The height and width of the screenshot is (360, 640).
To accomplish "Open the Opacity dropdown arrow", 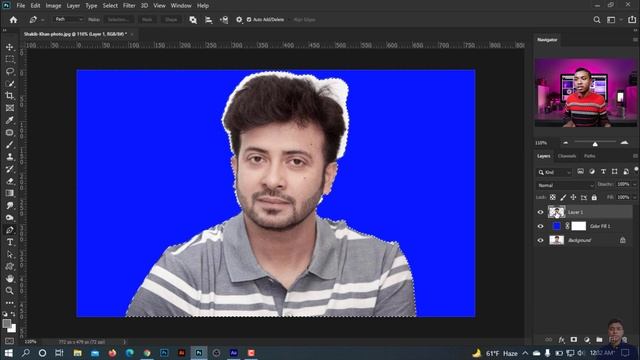I will (x=635, y=184).
